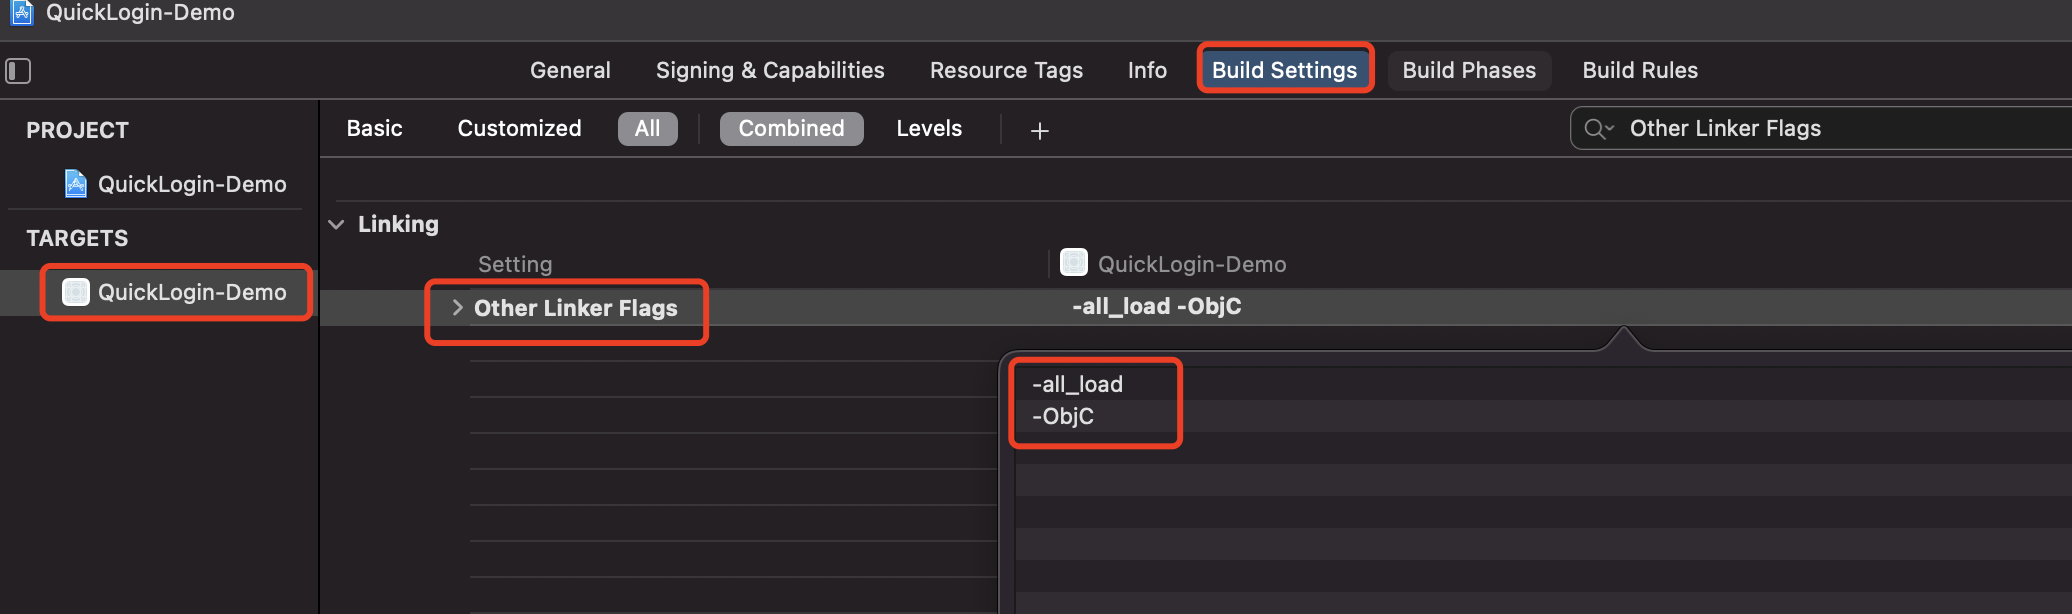Switch to the Levels view
2072x614 pixels.
coord(929,129)
